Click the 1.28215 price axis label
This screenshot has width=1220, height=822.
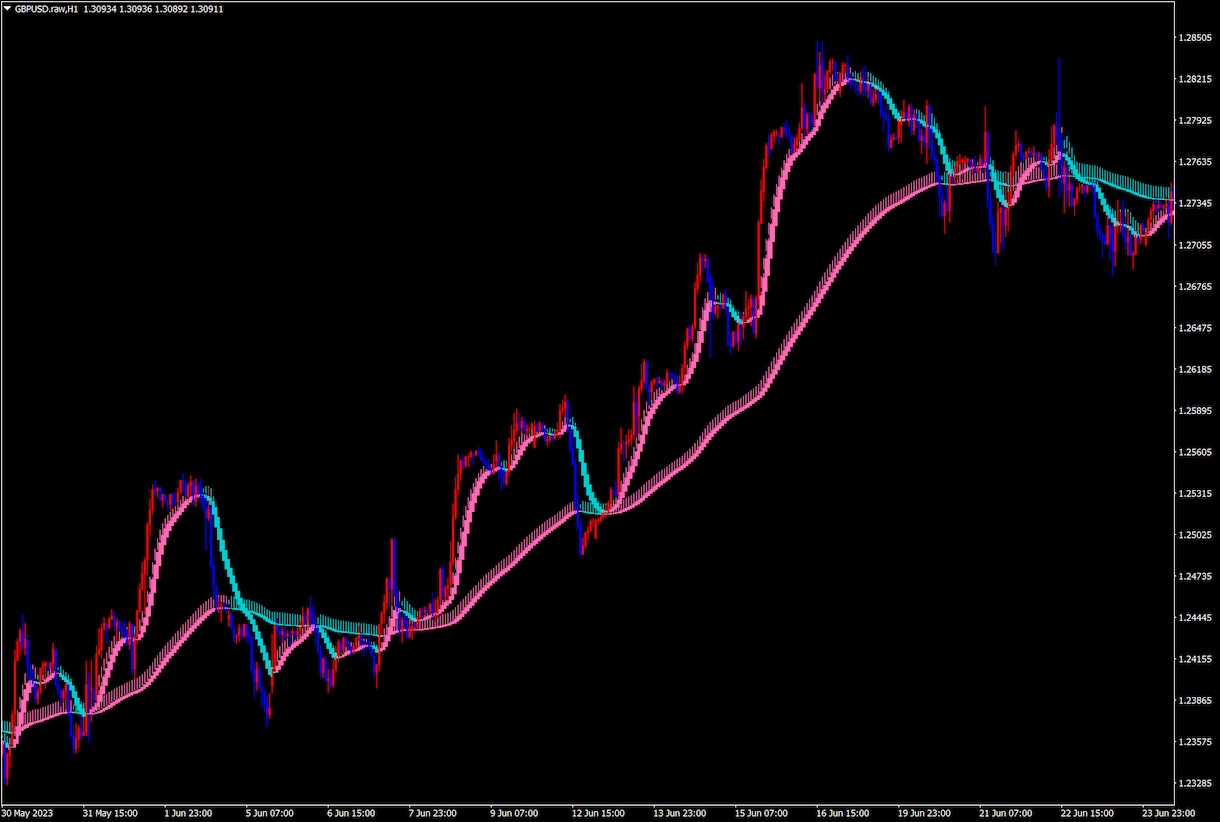tap(1196, 79)
